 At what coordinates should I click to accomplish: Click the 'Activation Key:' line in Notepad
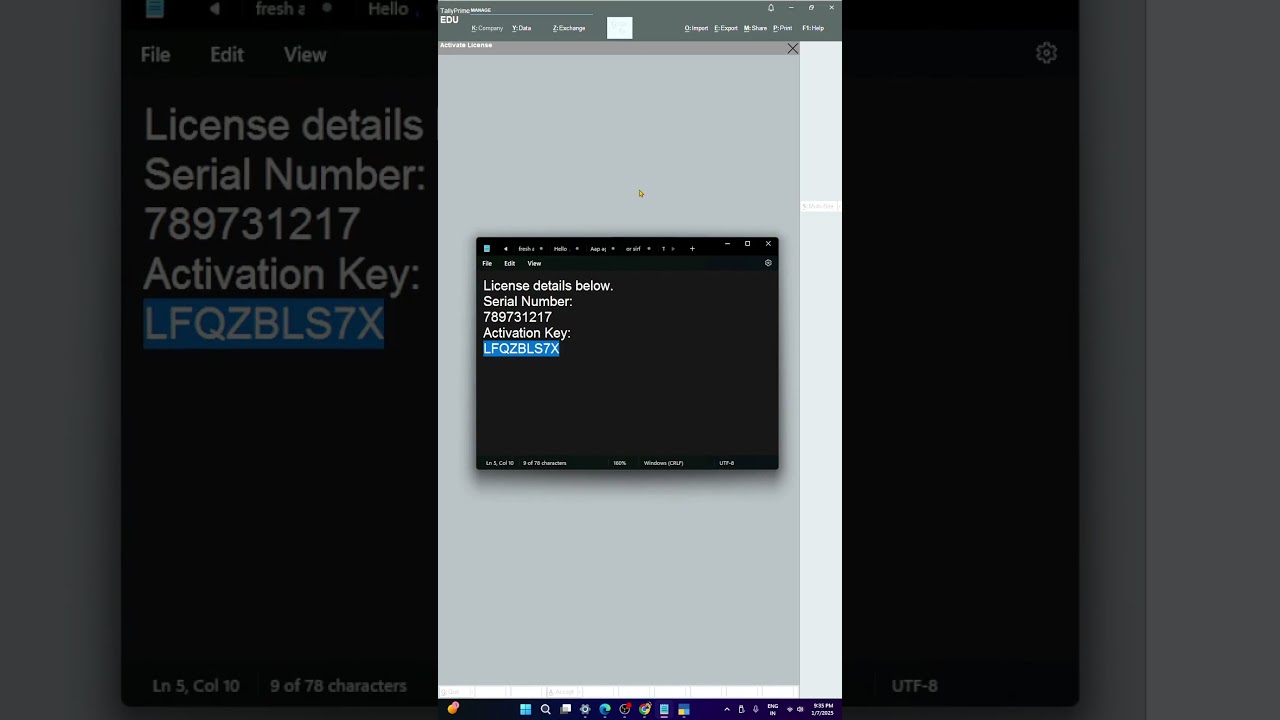pos(527,333)
